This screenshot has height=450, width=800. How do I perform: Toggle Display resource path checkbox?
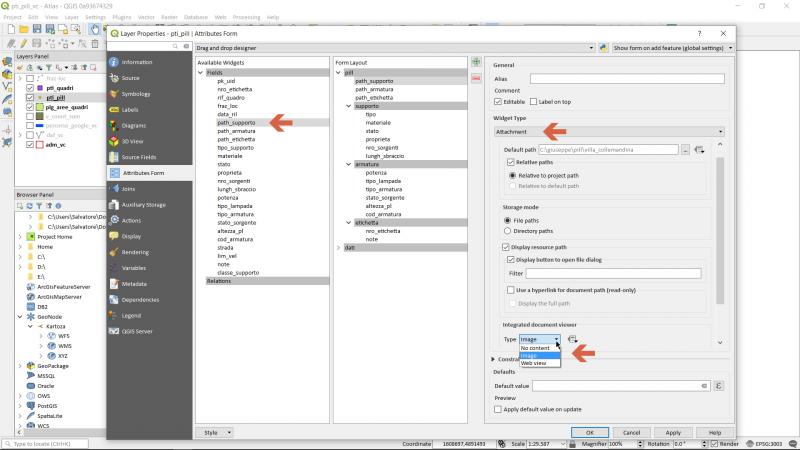click(x=506, y=247)
